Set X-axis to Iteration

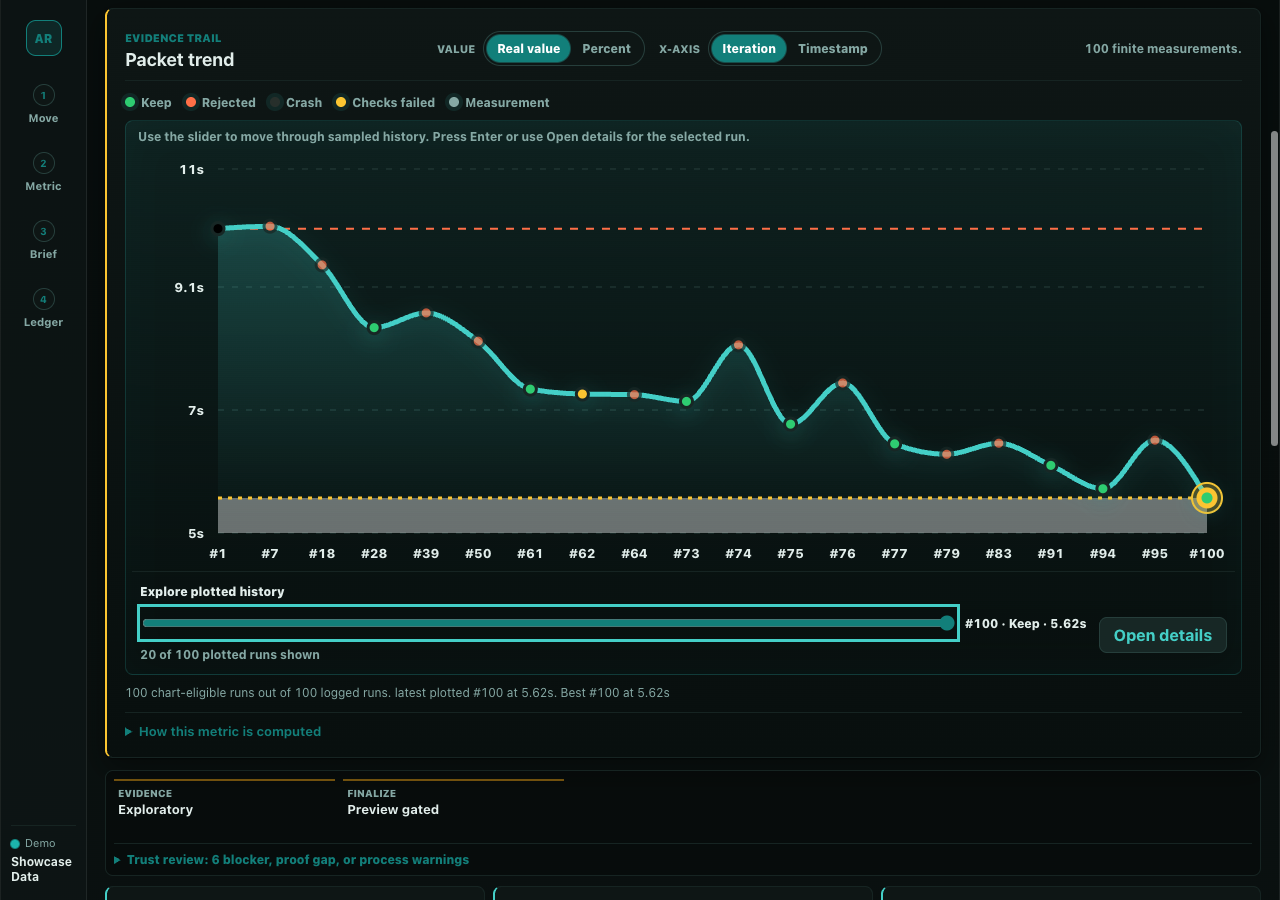coord(749,48)
